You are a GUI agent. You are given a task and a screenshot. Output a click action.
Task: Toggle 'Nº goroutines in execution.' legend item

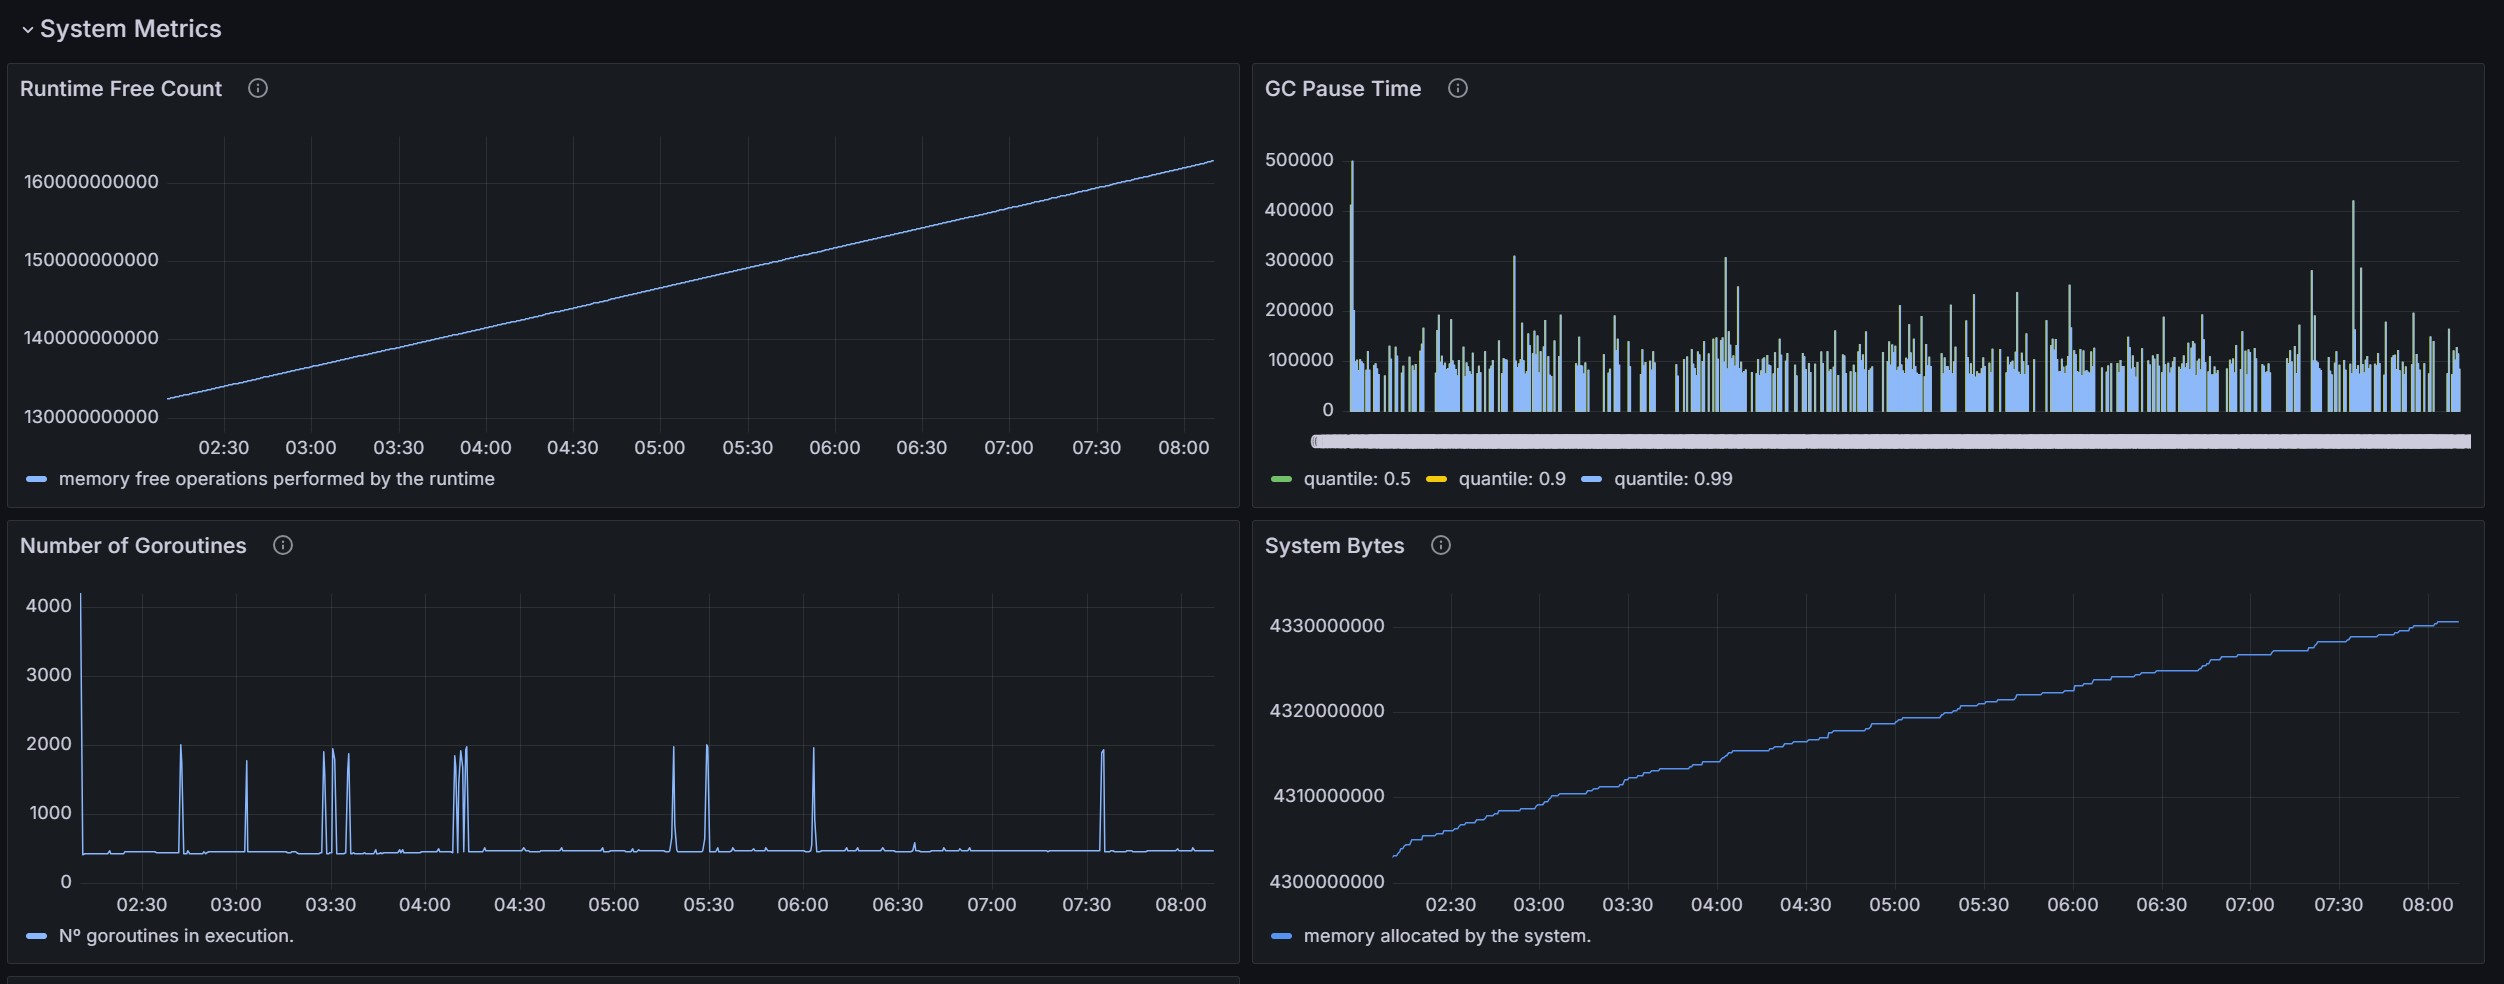[176, 936]
